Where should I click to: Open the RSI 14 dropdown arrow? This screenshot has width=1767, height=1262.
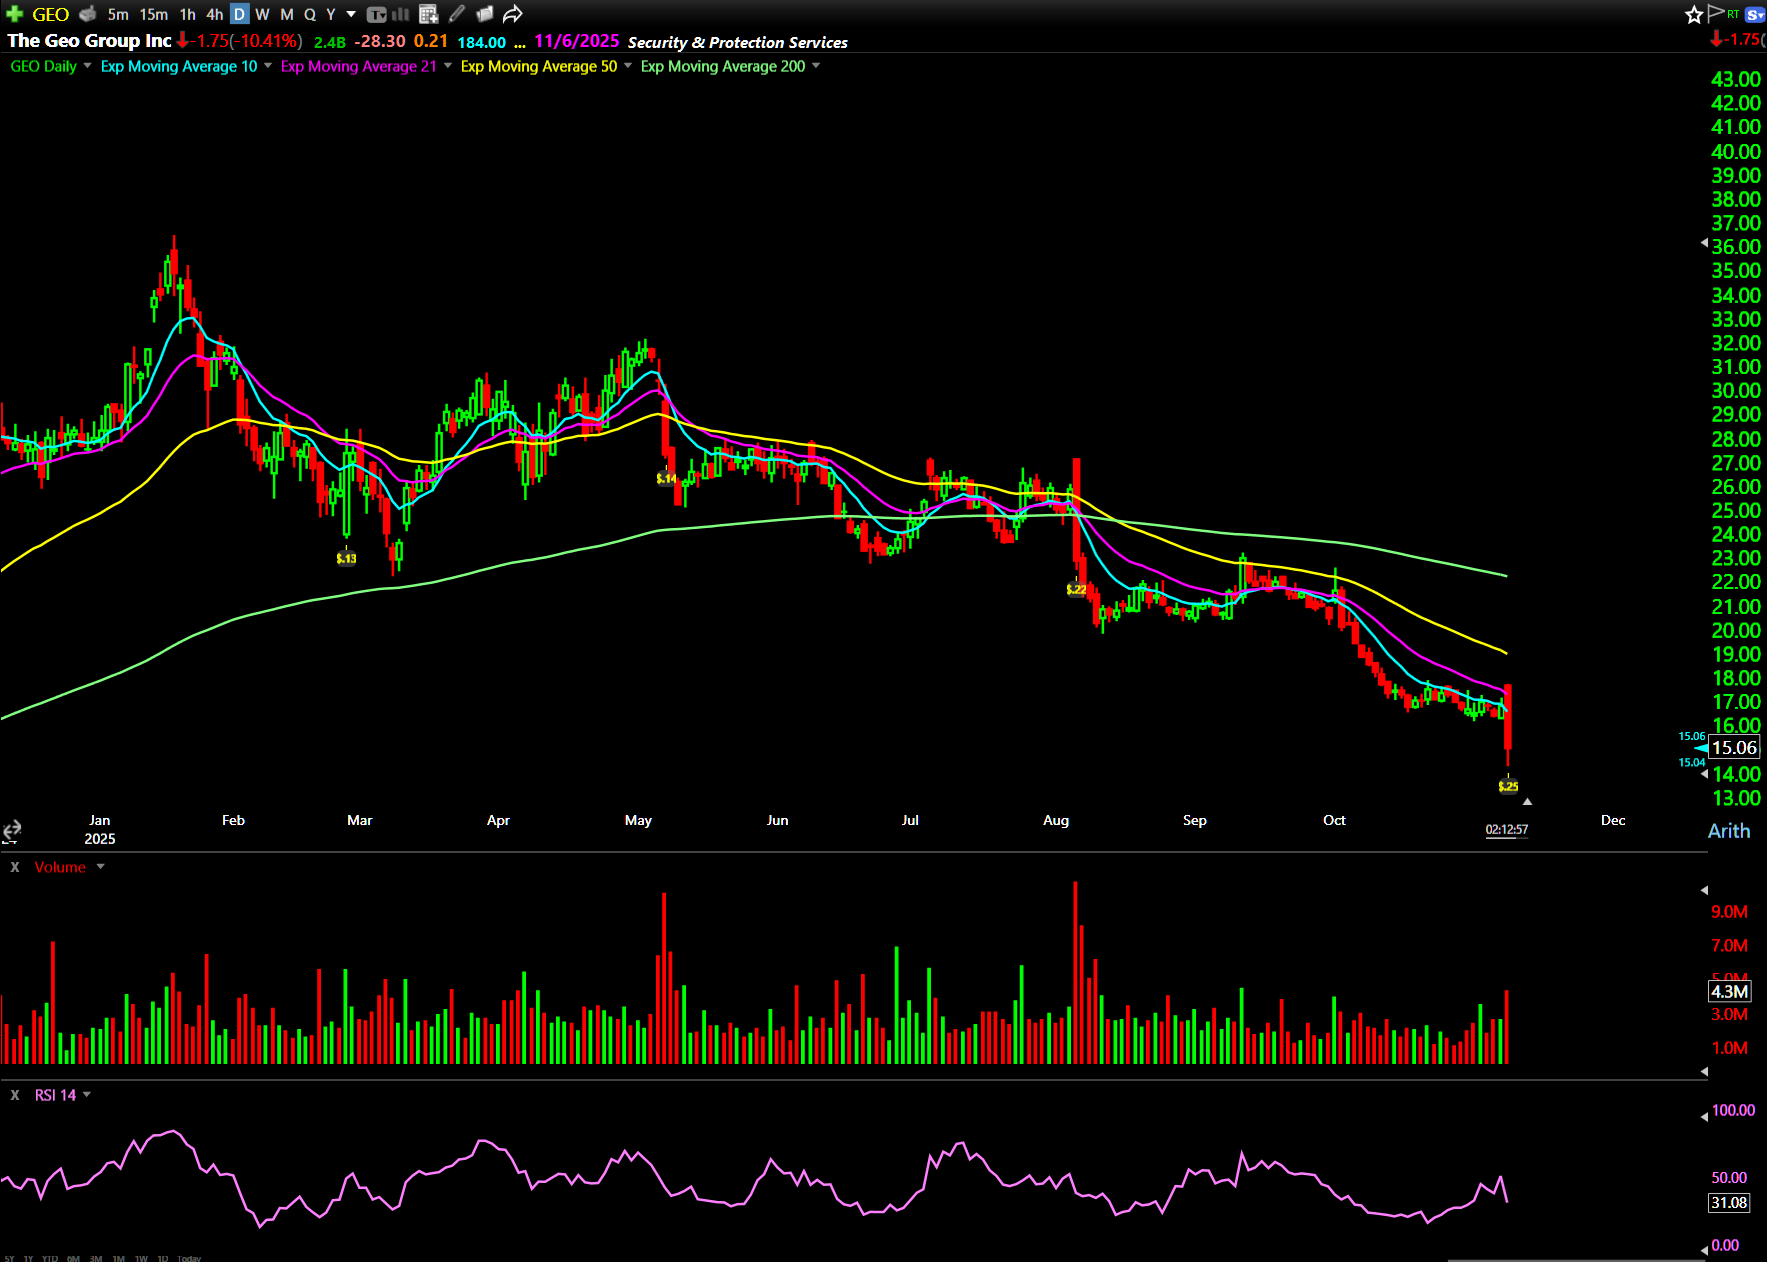tap(87, 1095)
